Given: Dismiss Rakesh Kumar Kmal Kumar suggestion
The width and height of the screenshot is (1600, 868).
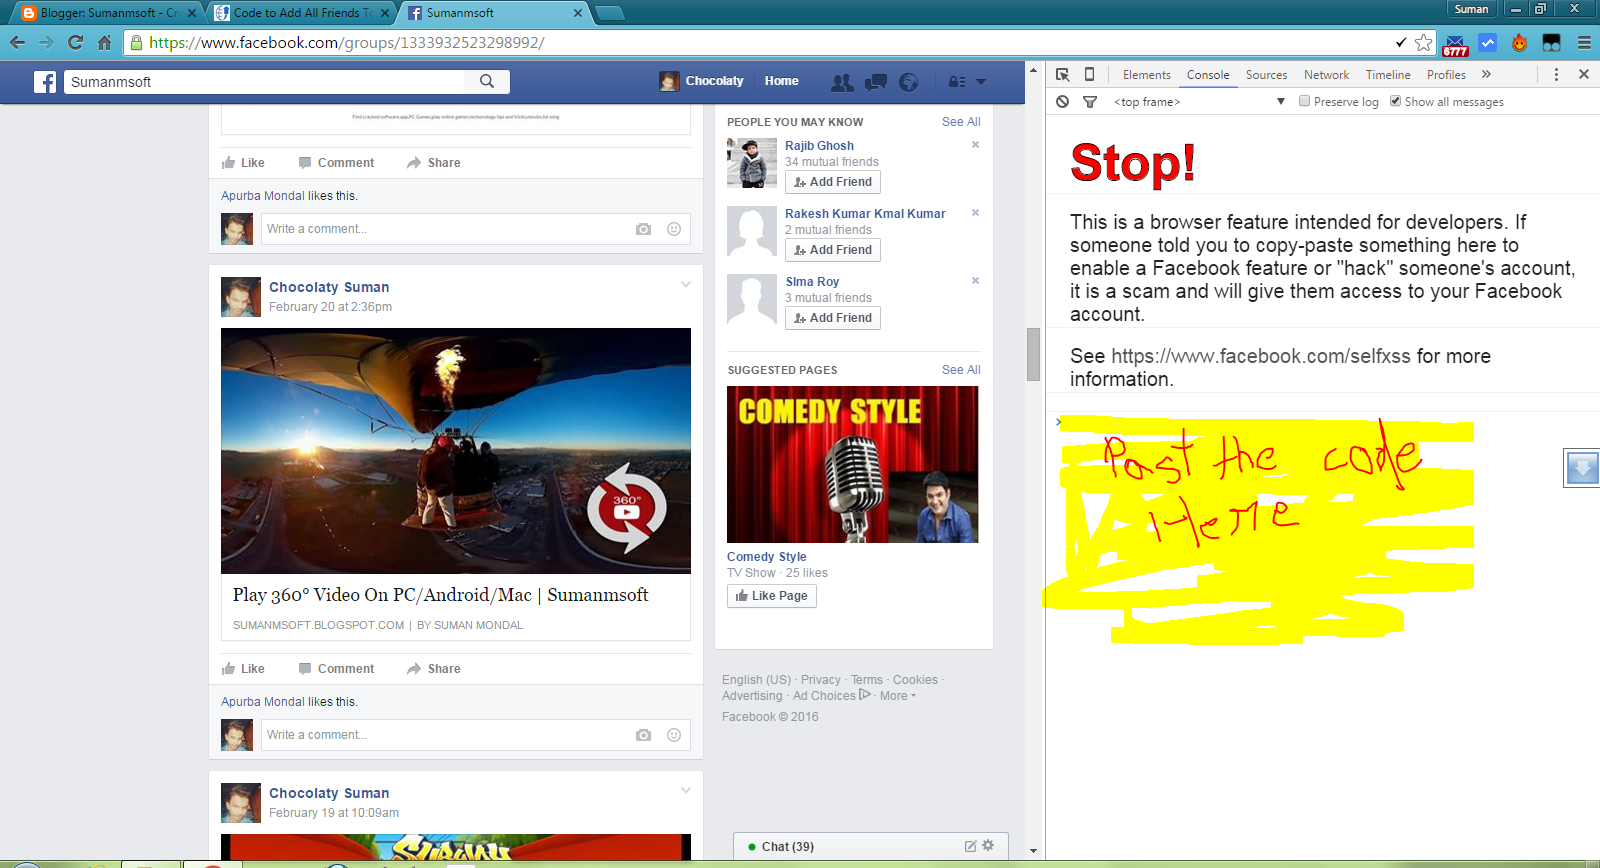Looking at the screenshot, I should 975,213.
